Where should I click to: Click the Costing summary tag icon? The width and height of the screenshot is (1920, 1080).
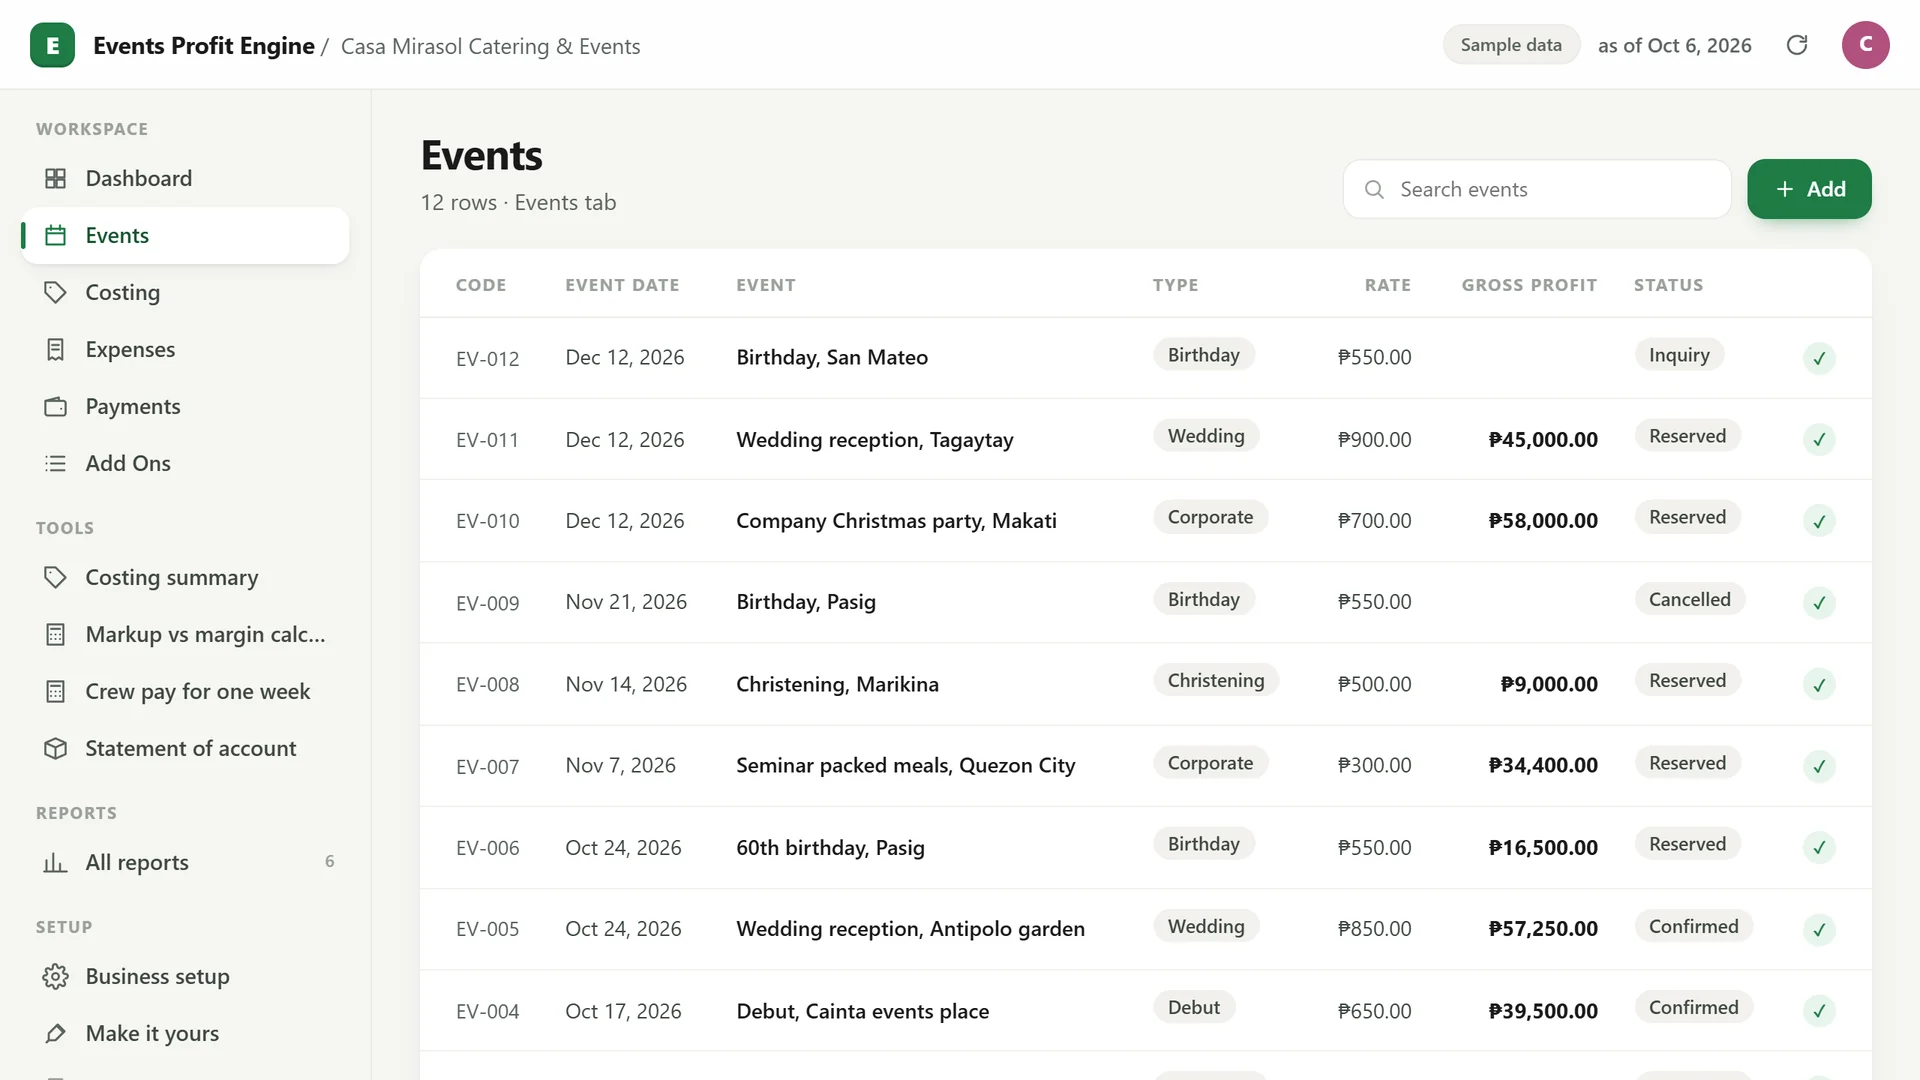click(x=56, y=578)
